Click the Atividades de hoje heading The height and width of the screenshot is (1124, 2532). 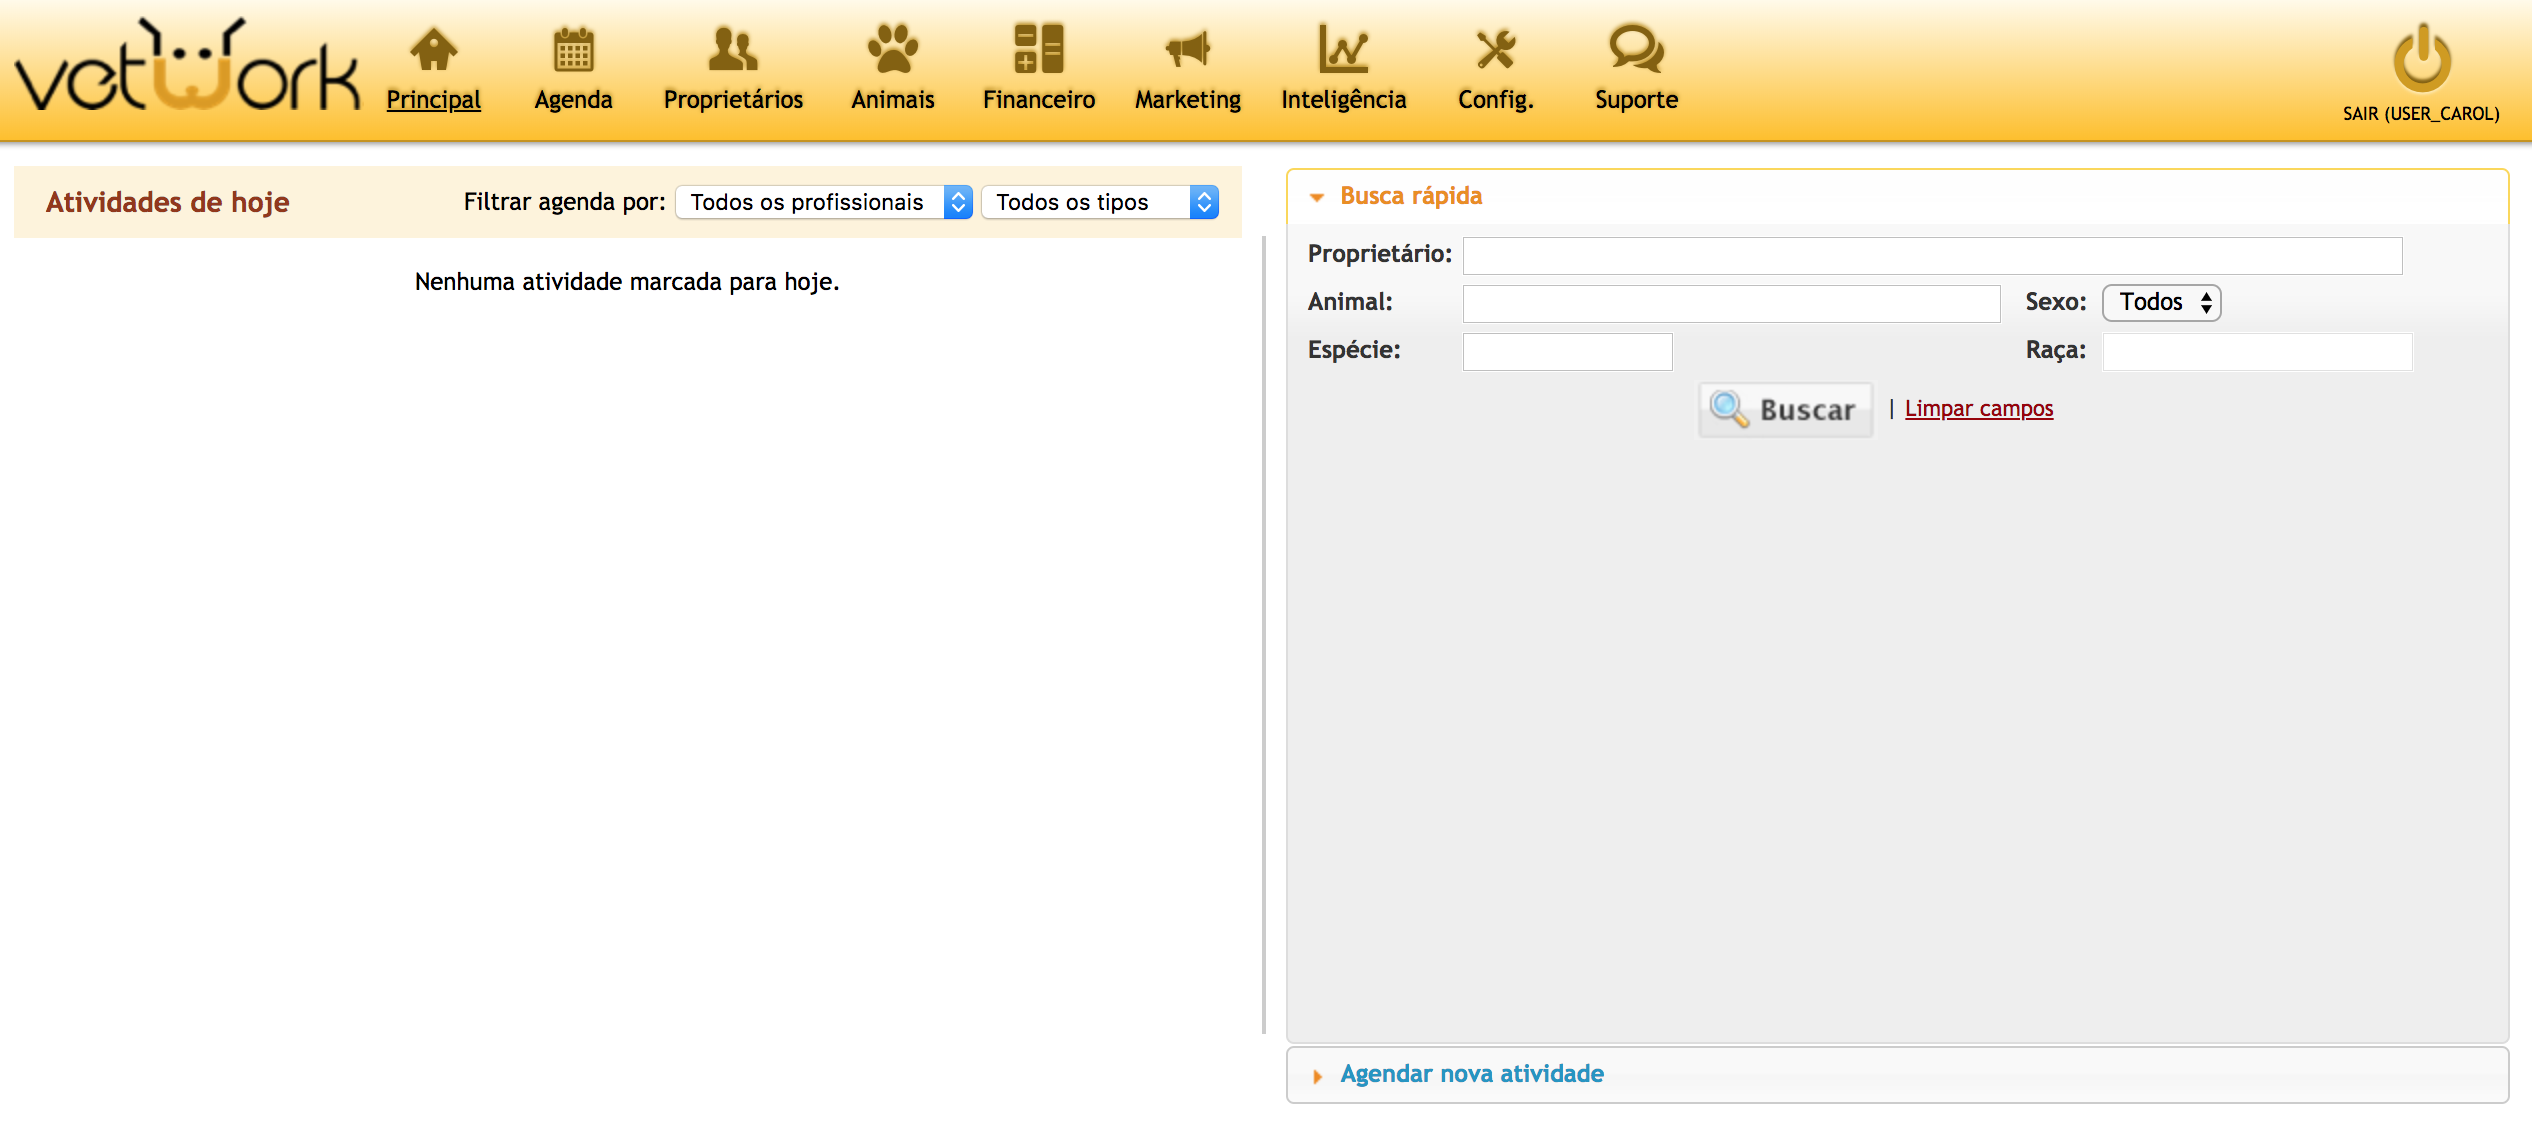tap(168, 202)
